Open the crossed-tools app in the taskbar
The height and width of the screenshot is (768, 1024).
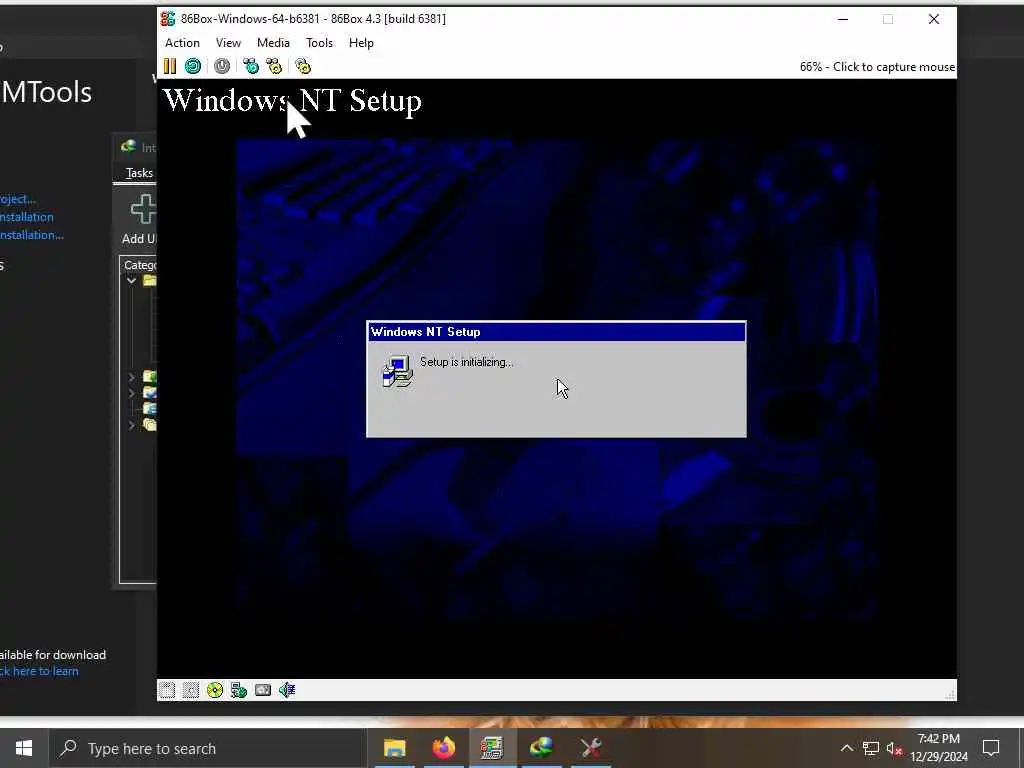tap(590, 748)
